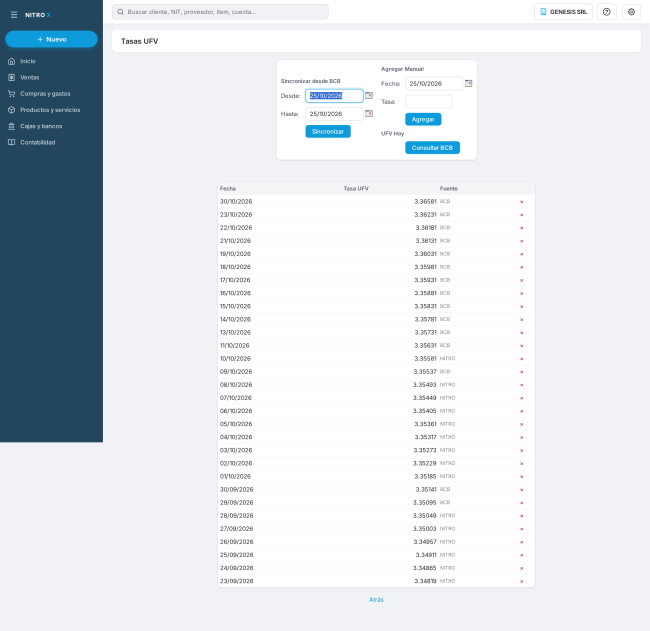Select the rate value 3.36581
650x631 pixels.
[425, 201]
